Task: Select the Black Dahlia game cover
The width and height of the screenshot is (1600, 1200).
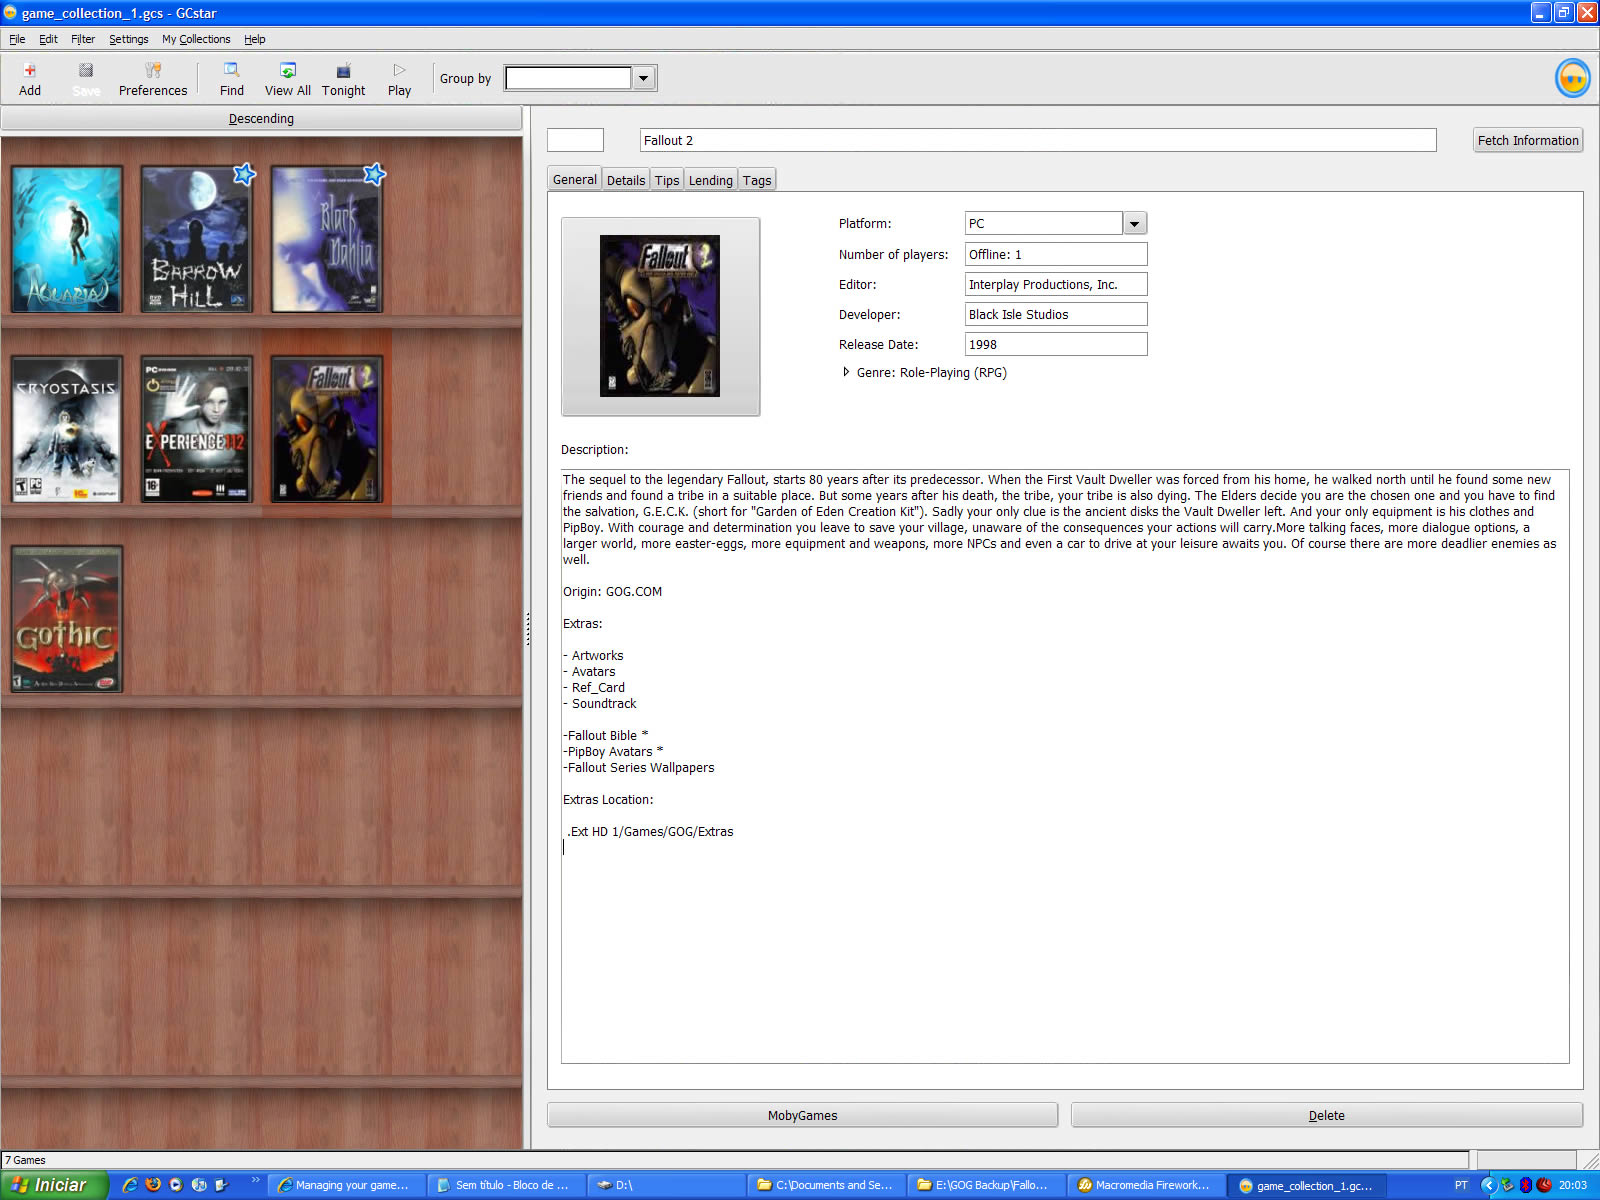Action: point(327,240)
